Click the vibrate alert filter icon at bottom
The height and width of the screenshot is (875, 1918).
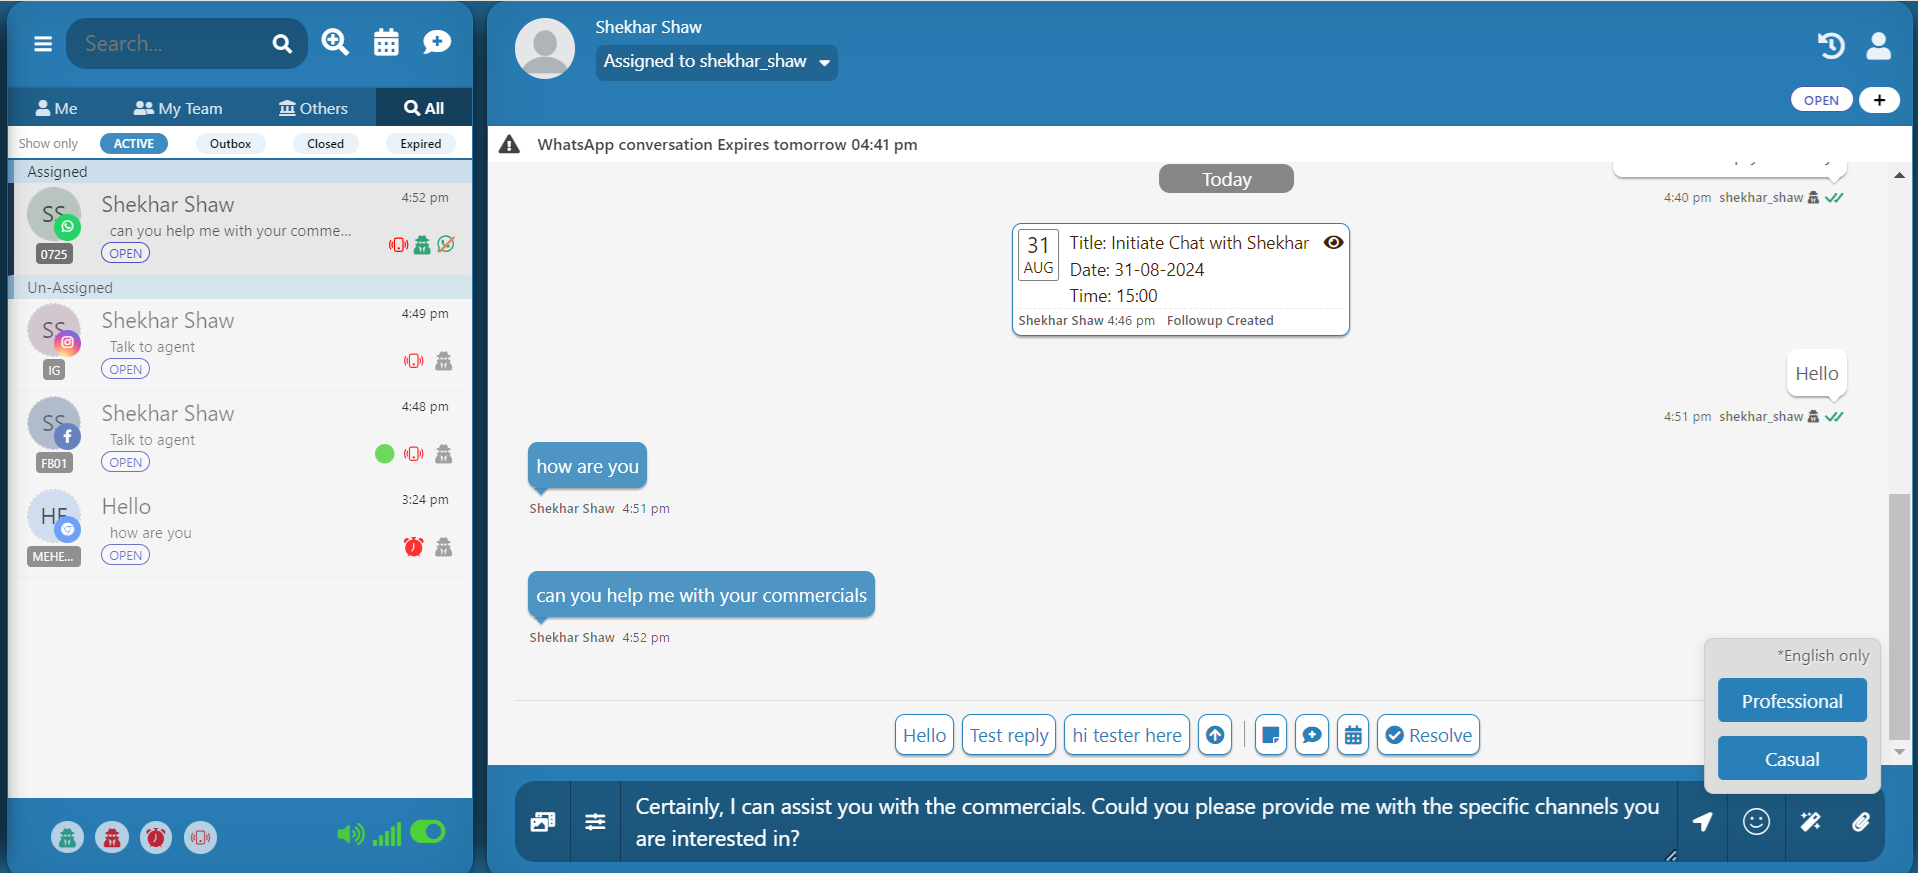(x=200, y=837)
